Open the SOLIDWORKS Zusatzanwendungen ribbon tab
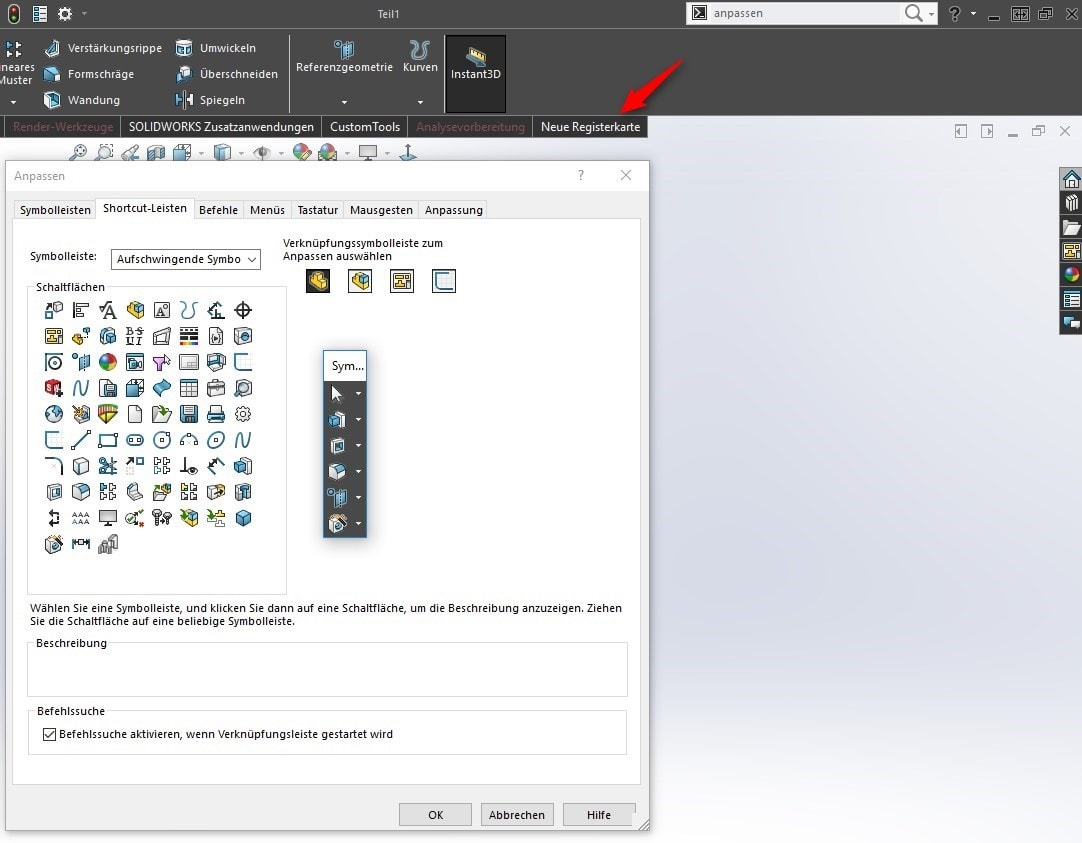The height and width of the screenshot is (843, 1082). (x=221, y=127)
